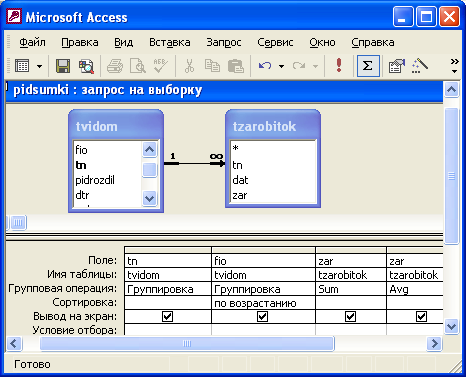
Task: Expand the toolbar options chevron
Action: click(454, 66)
